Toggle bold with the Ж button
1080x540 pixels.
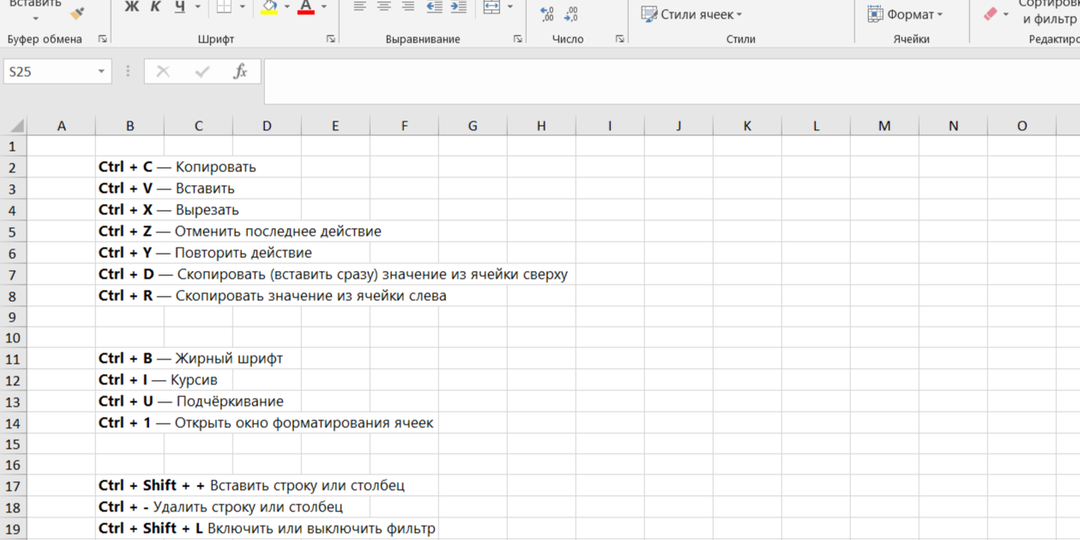pos(132,7)
